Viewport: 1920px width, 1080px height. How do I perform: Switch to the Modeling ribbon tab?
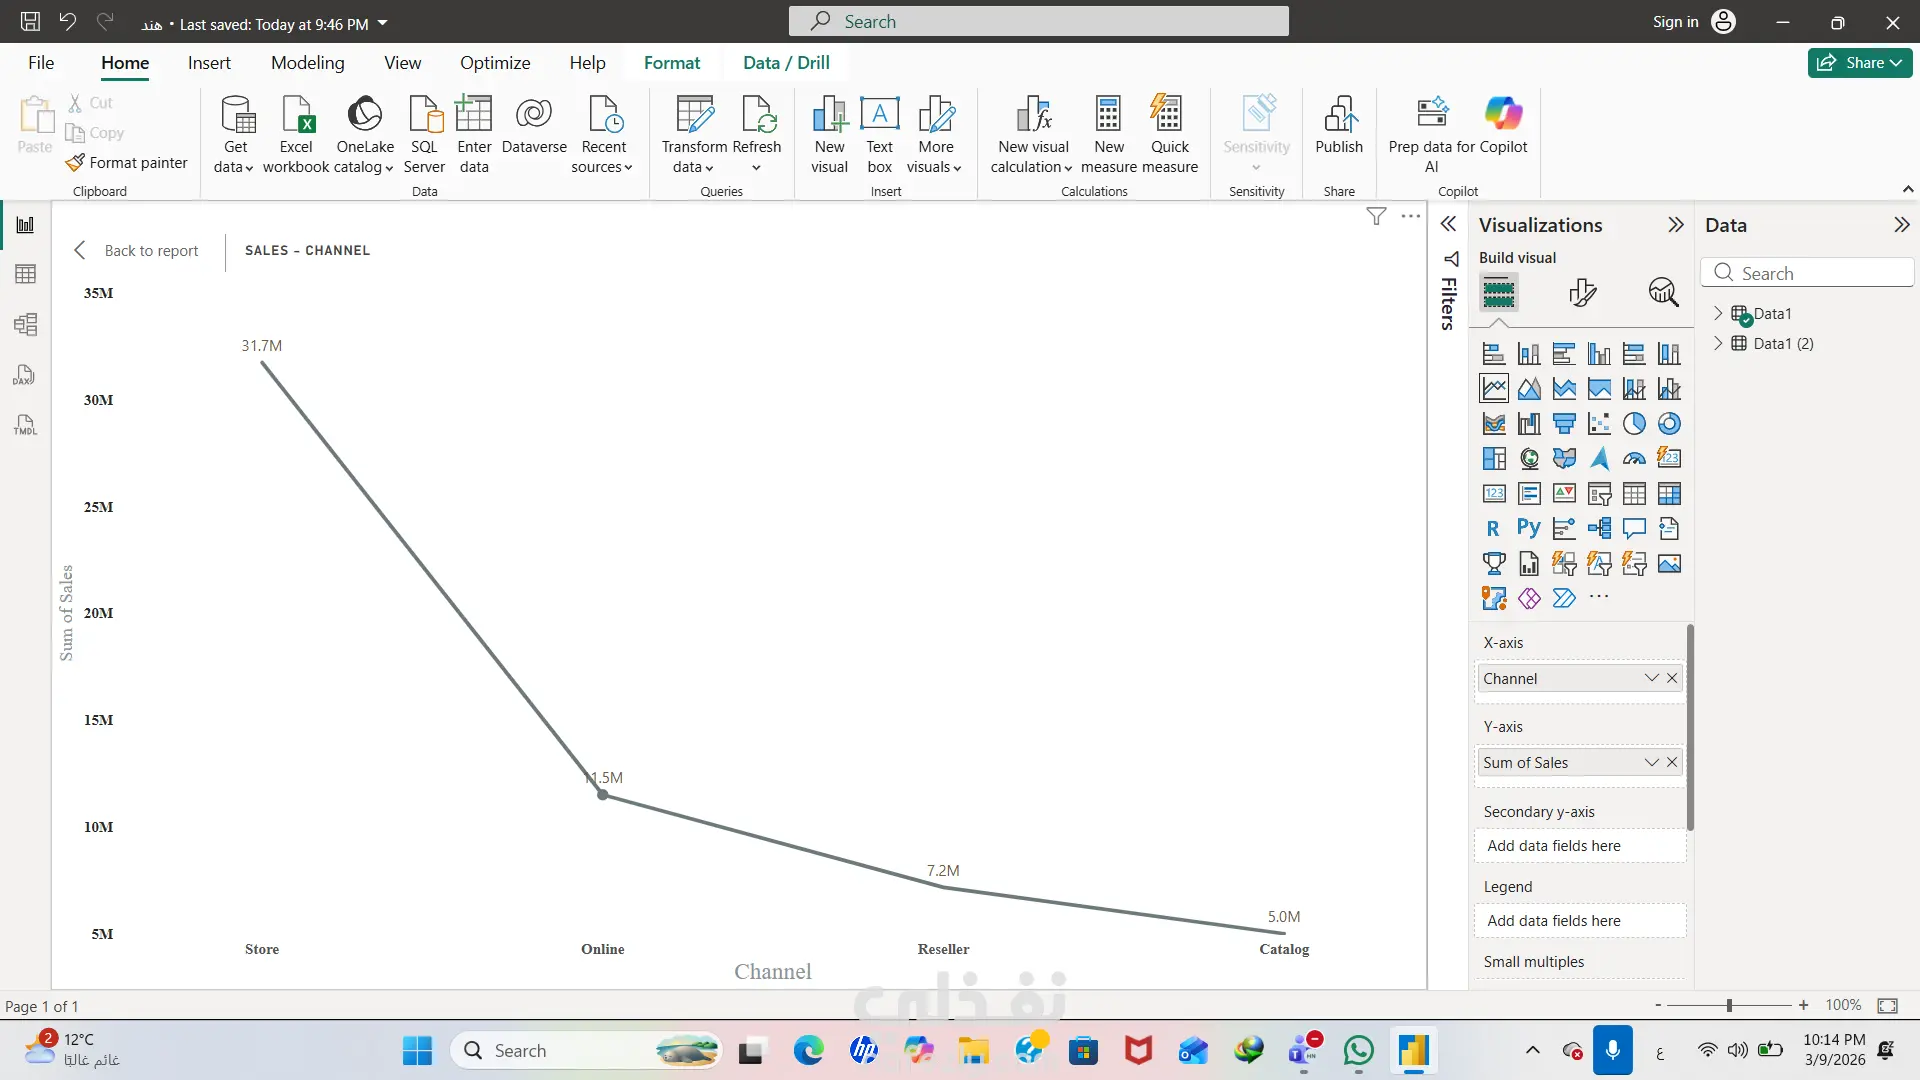click(x=307, y=62)
